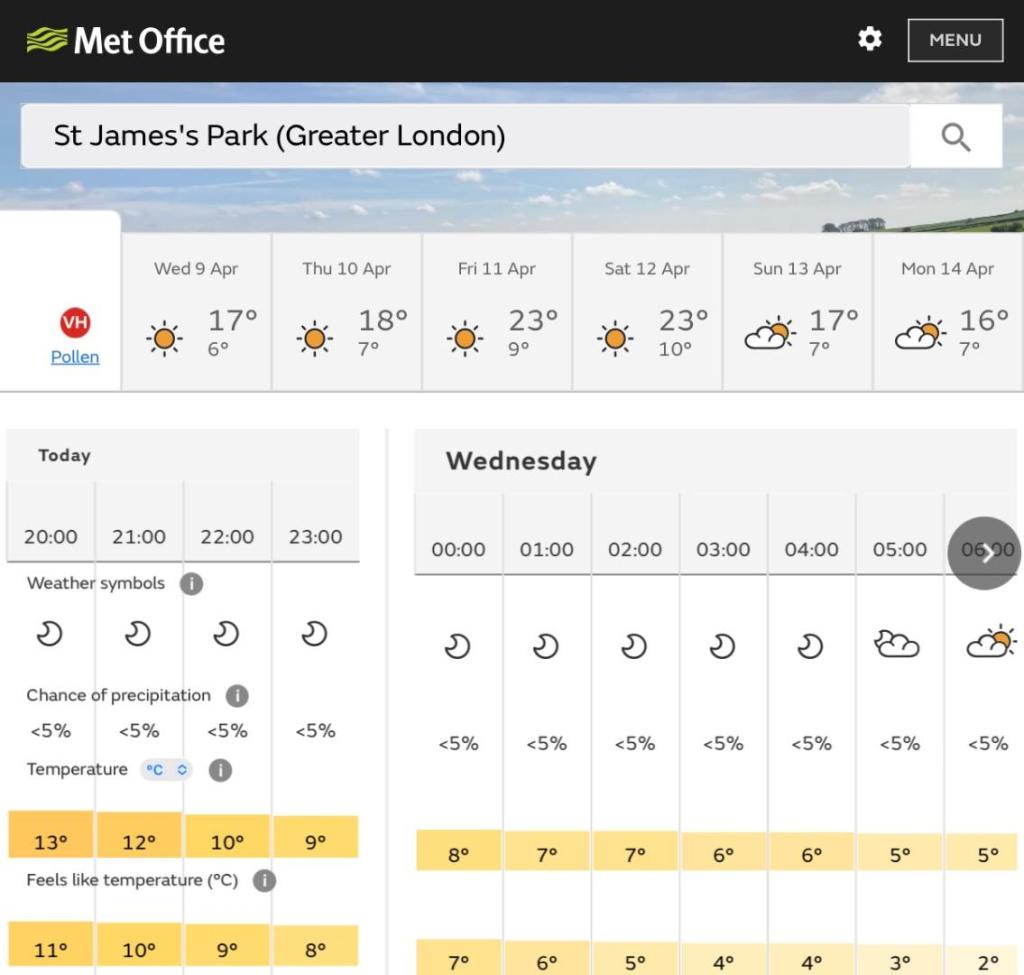
Task: Click the Met Office logo
Action: coord(126,41)
